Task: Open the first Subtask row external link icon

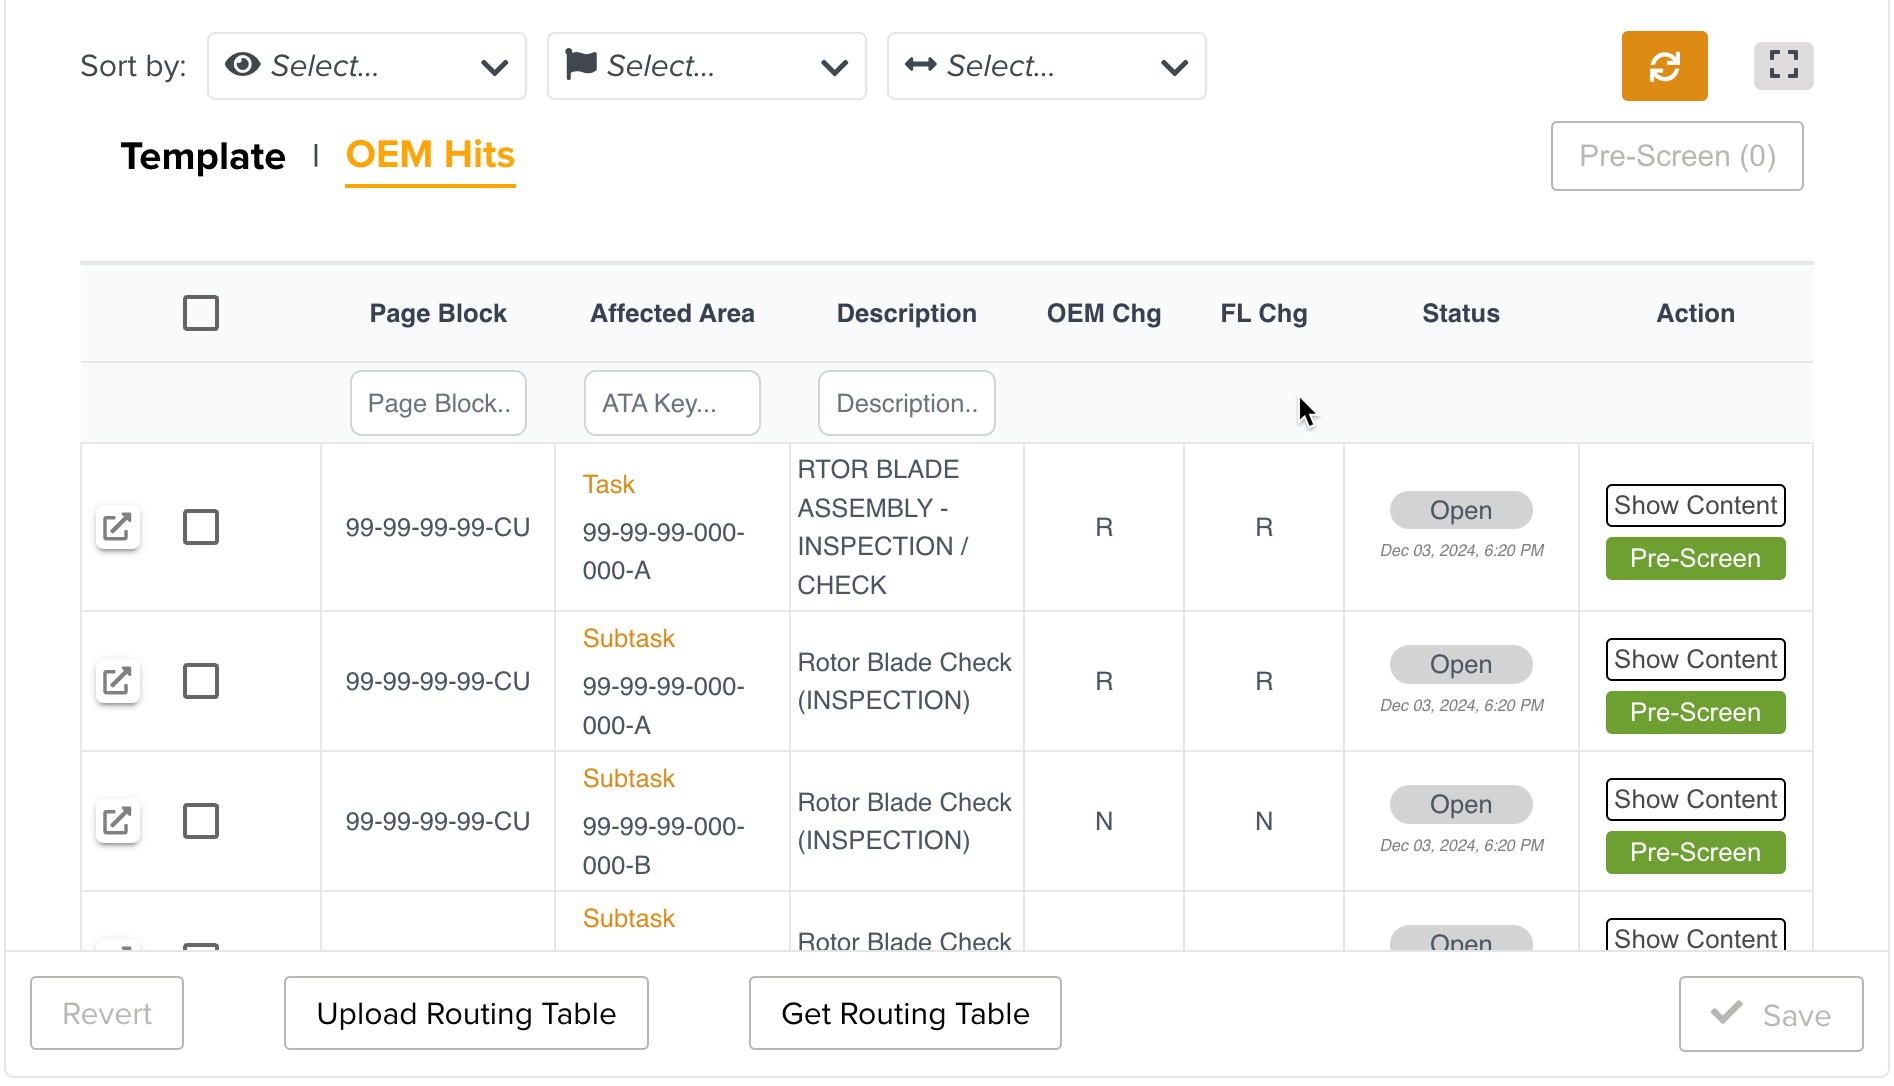Action: 117,681
